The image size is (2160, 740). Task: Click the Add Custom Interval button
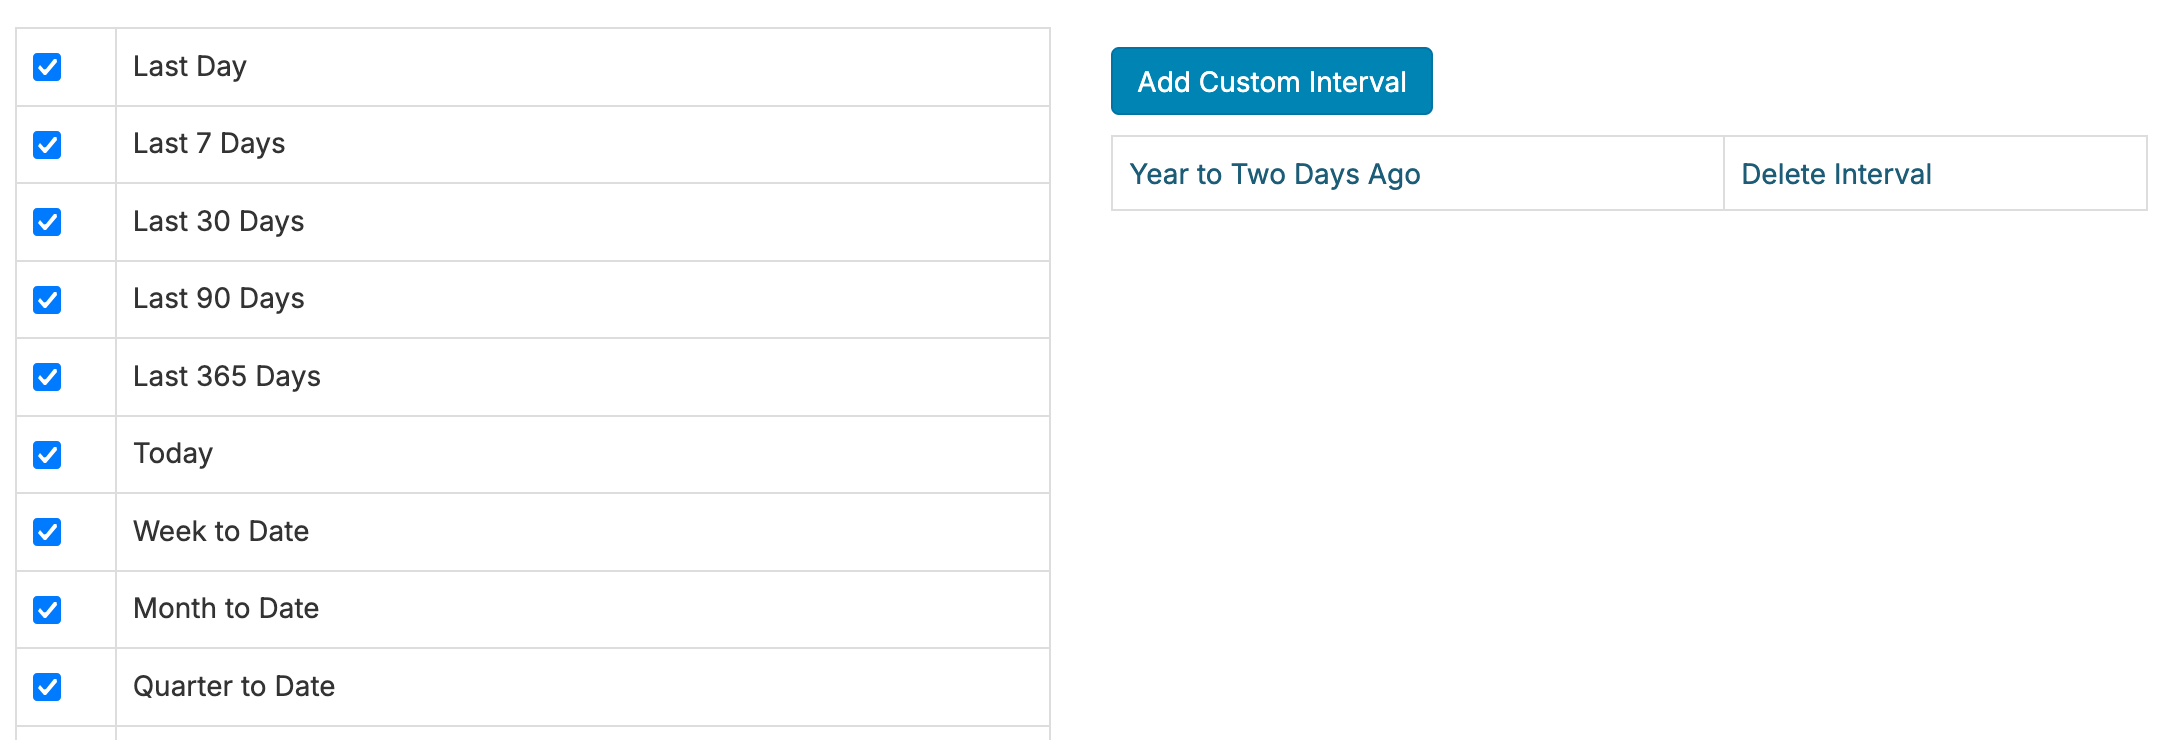1271,81
